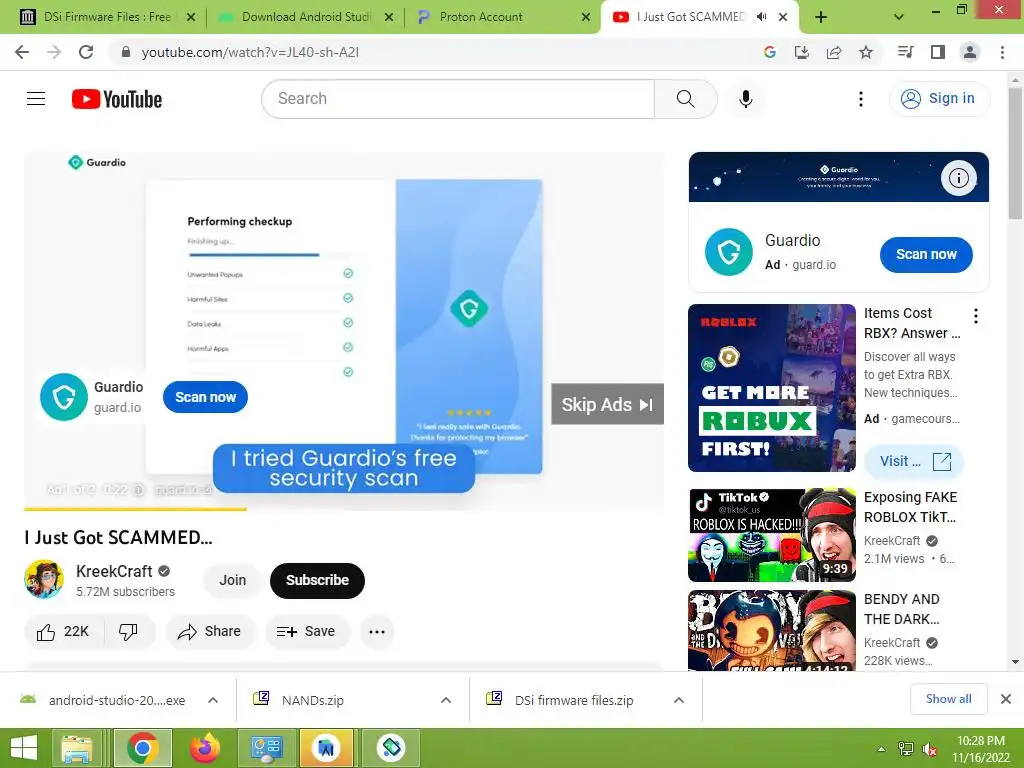Expand NANDs.zip download options chevron
The image size is (1024, 768).
coord(446,700)
